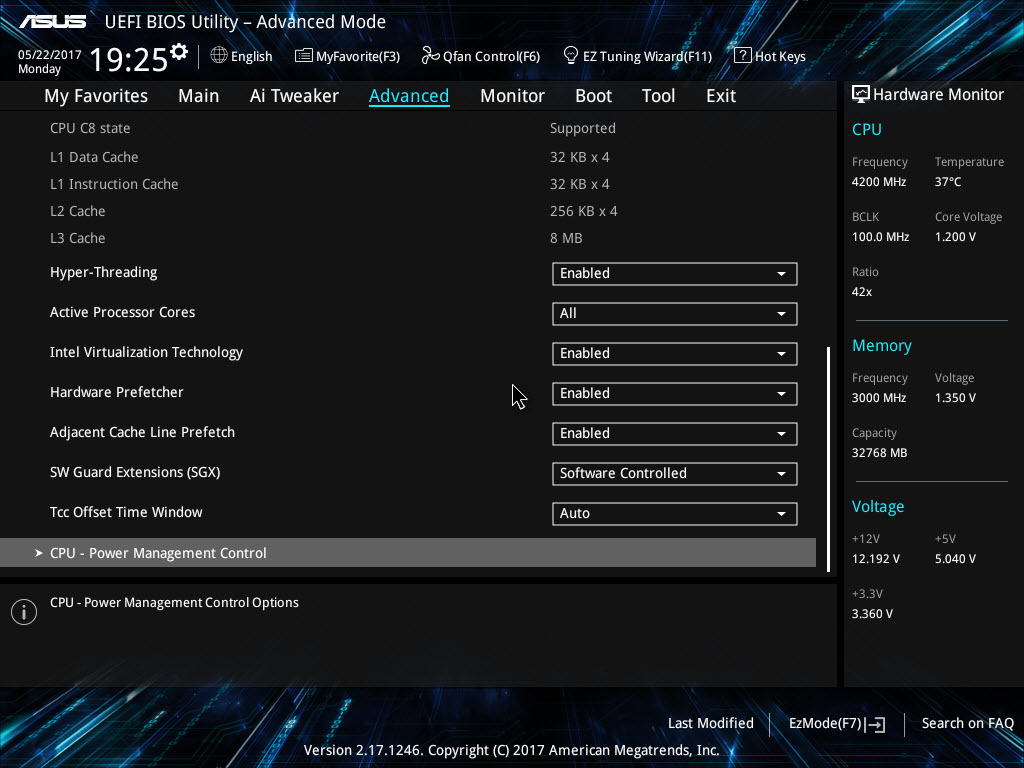This screenshot has width=1024, height=768.
Task: Open the Tcc Offset Time Window dropdown
Action: click(x=675, y=513)
